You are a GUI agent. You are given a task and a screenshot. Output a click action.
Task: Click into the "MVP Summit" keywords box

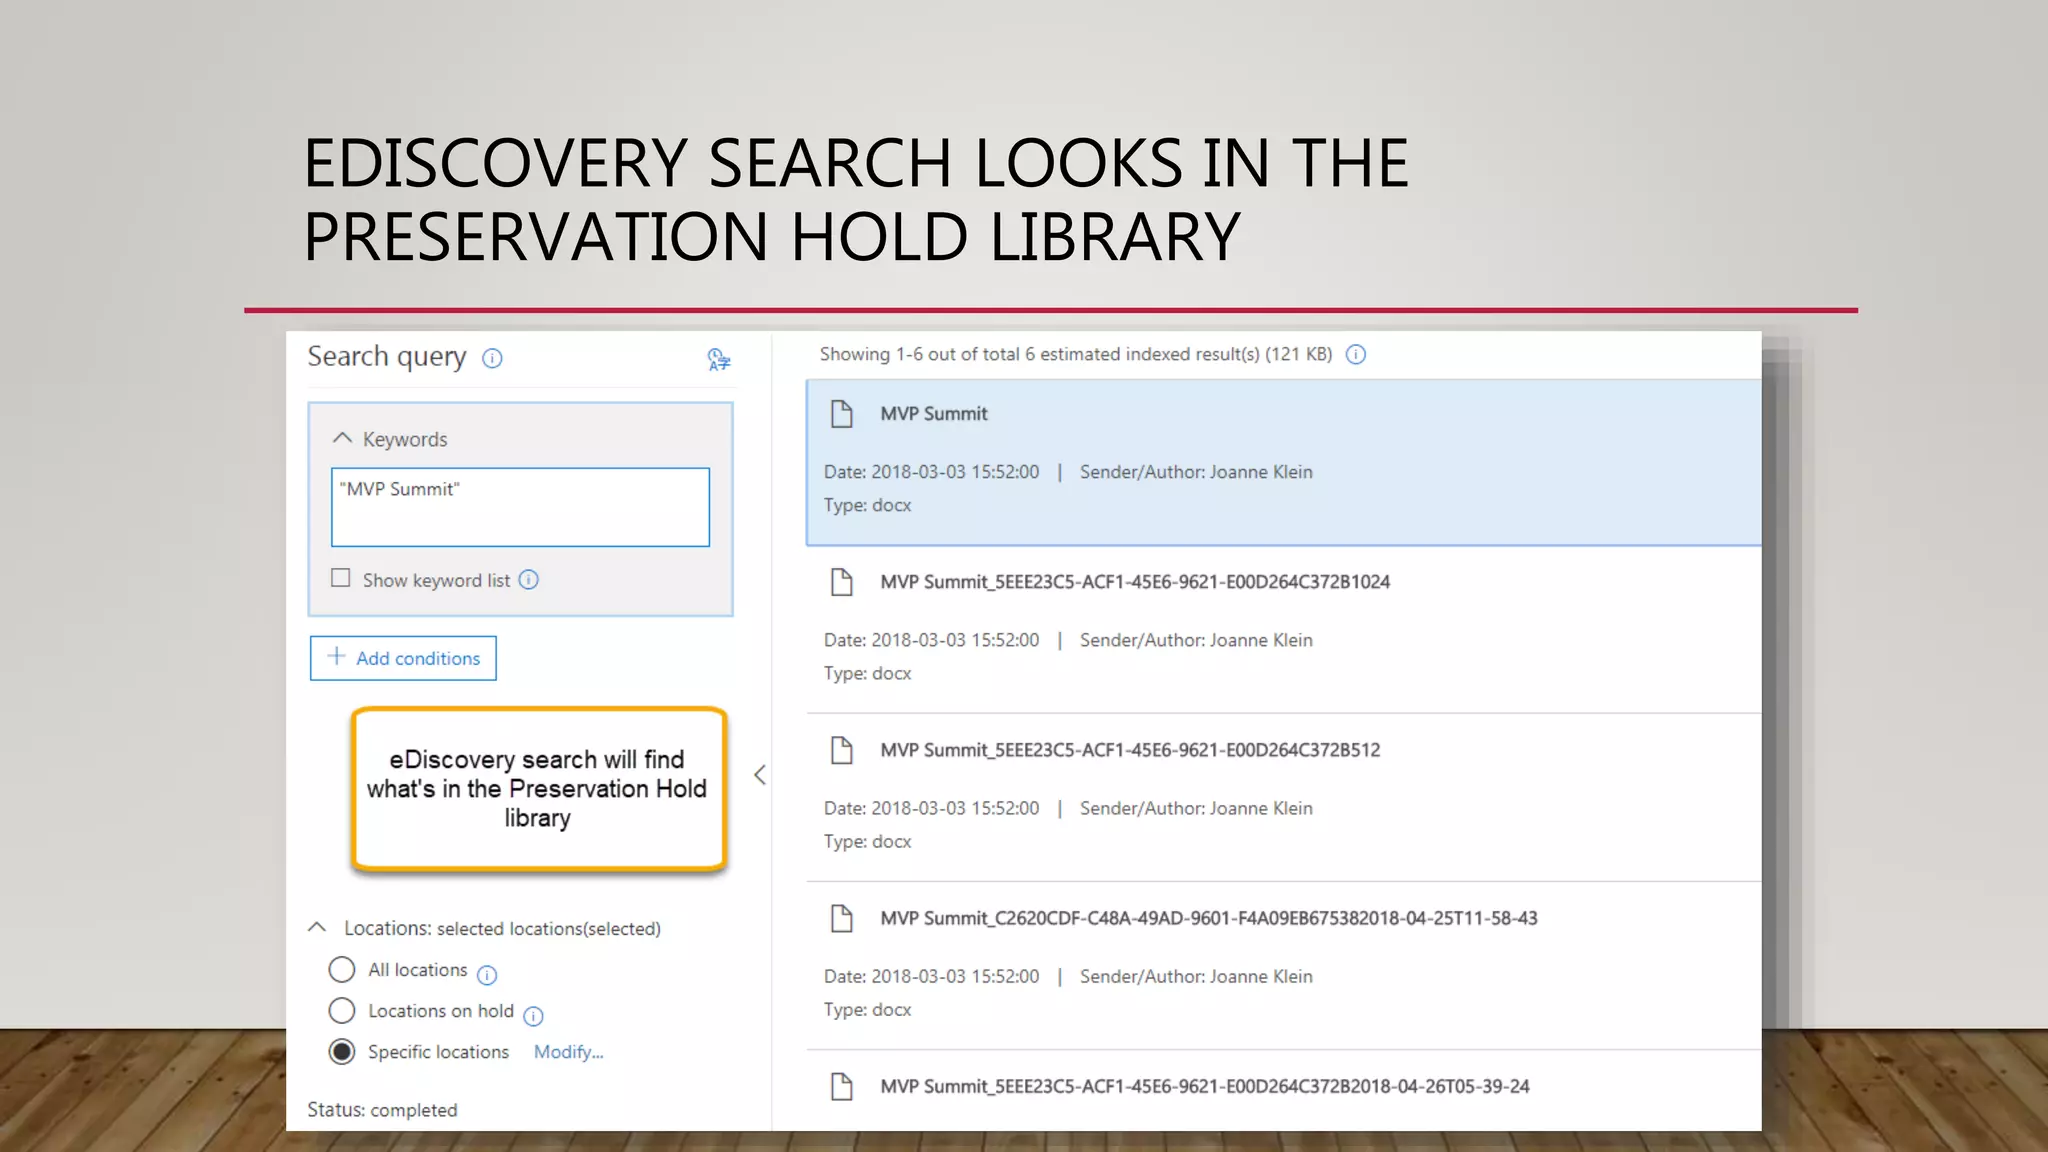520,507
